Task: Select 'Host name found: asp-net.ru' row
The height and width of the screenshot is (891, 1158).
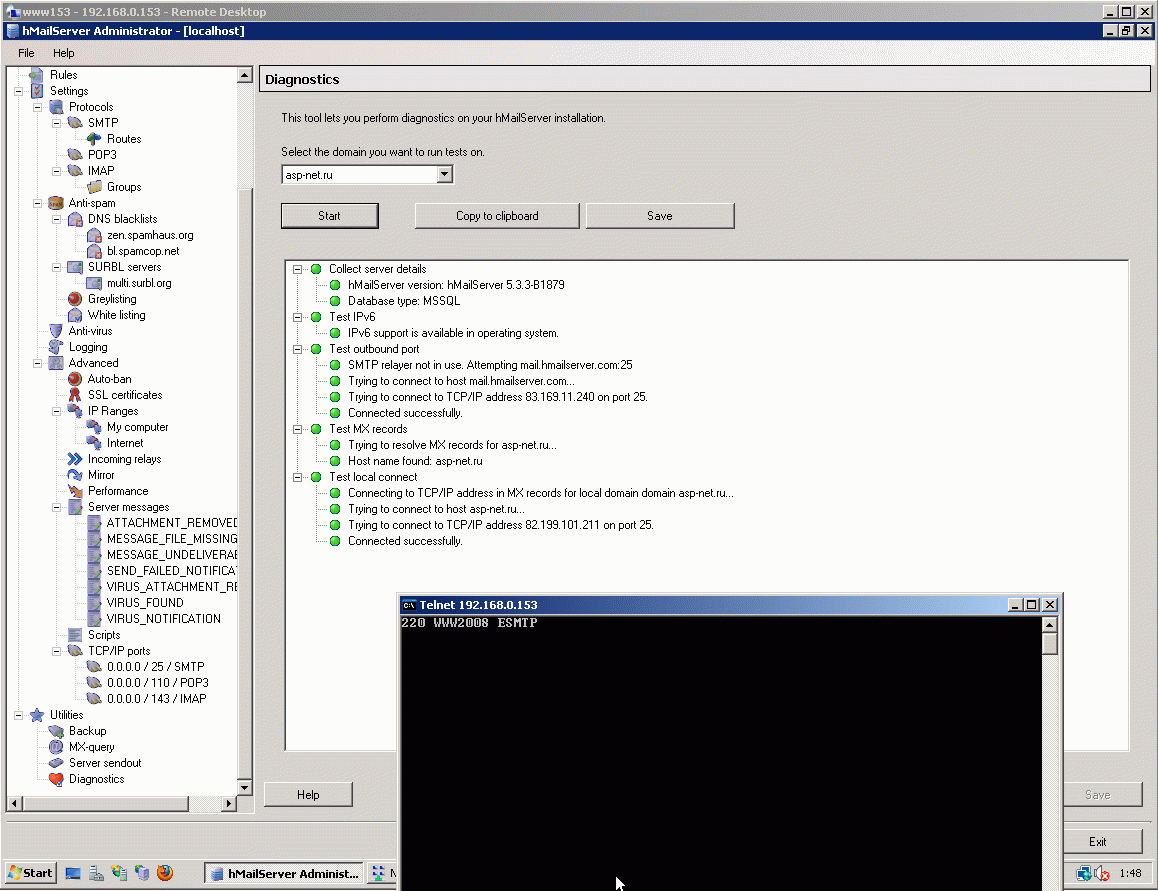Action: coord(415,461)
